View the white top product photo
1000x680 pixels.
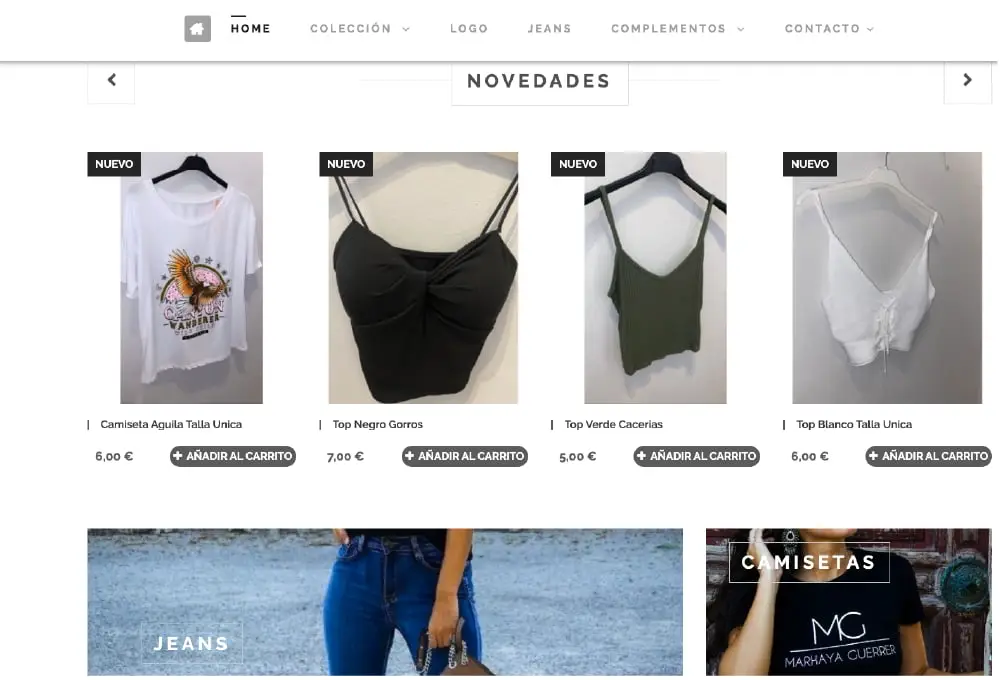tap(887, 277)
